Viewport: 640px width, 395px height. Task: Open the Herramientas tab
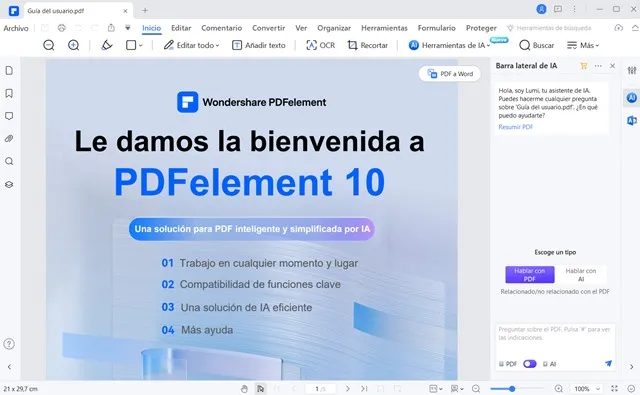point(384,28)
